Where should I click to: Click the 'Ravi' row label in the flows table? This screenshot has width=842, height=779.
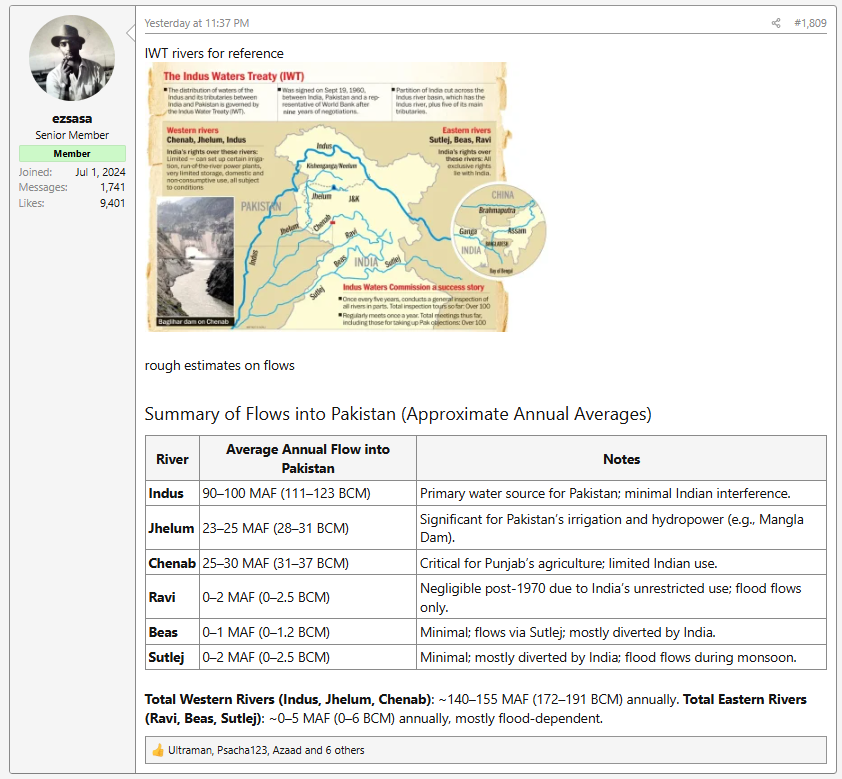click(x=162, y=598)
